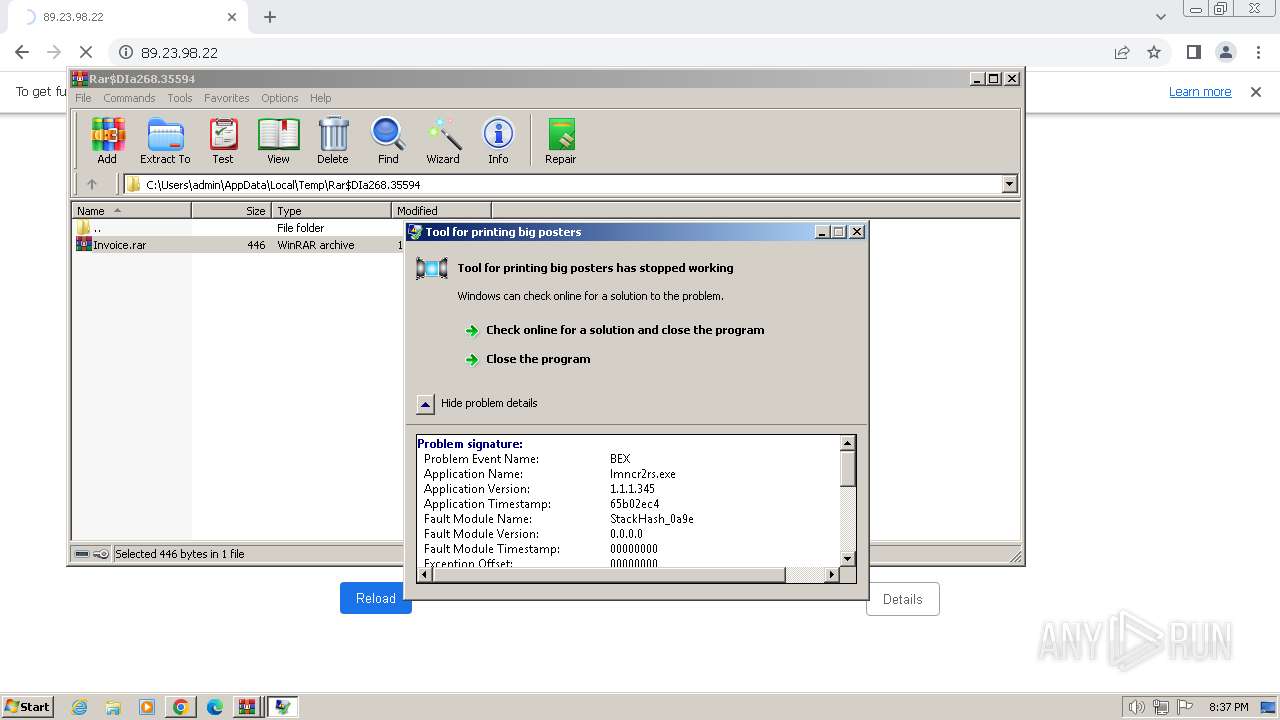
Task: Open File Explorer taskbar icon
Action: (113, 707)
